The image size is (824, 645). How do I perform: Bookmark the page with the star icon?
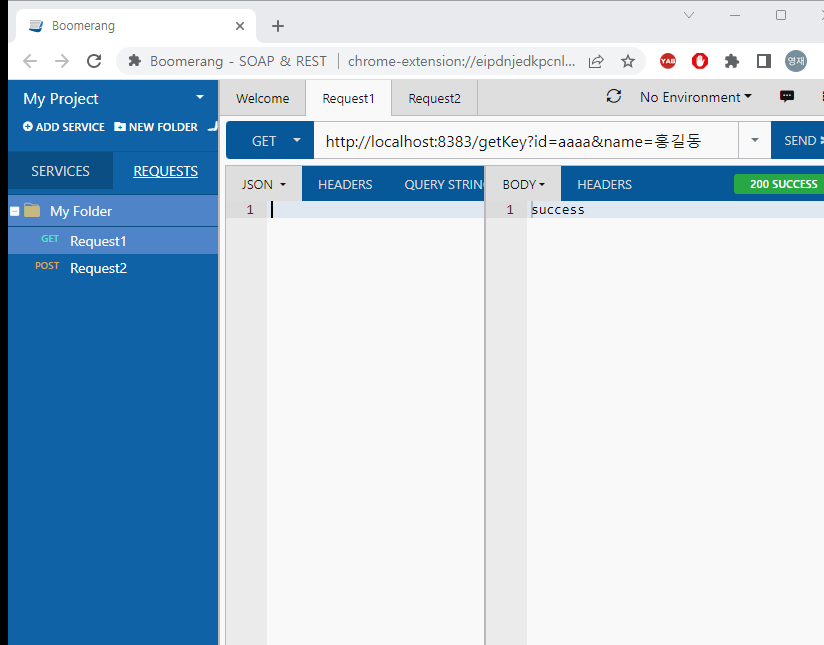pyautogui.click(x=627, y=62)
